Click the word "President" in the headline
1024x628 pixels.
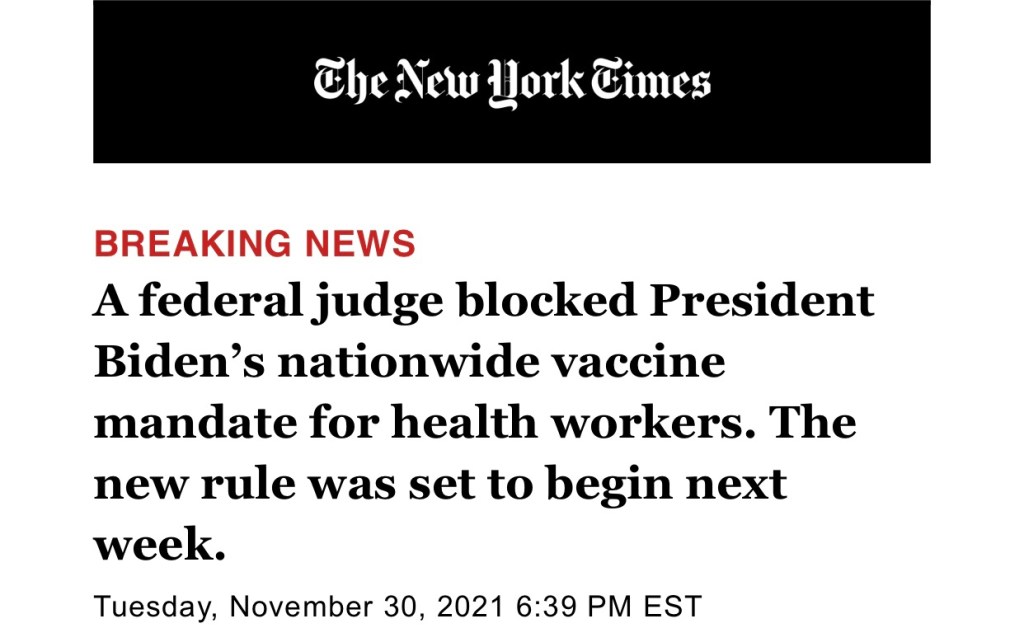pyautogui.click(x=763, y=301)
